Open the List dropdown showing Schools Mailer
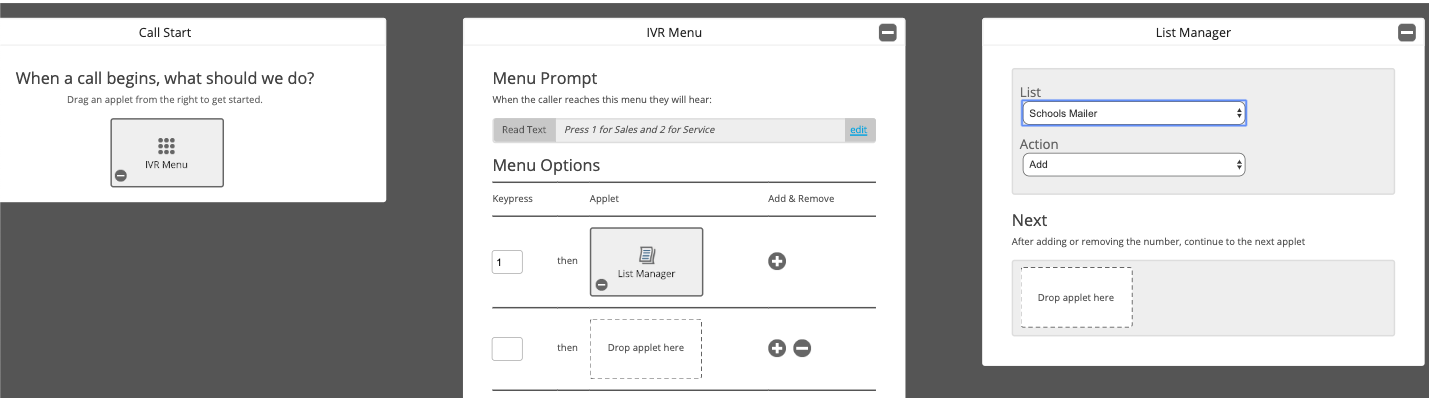Viewport: 1429px width, 398px height. [x=1133, y=114]
